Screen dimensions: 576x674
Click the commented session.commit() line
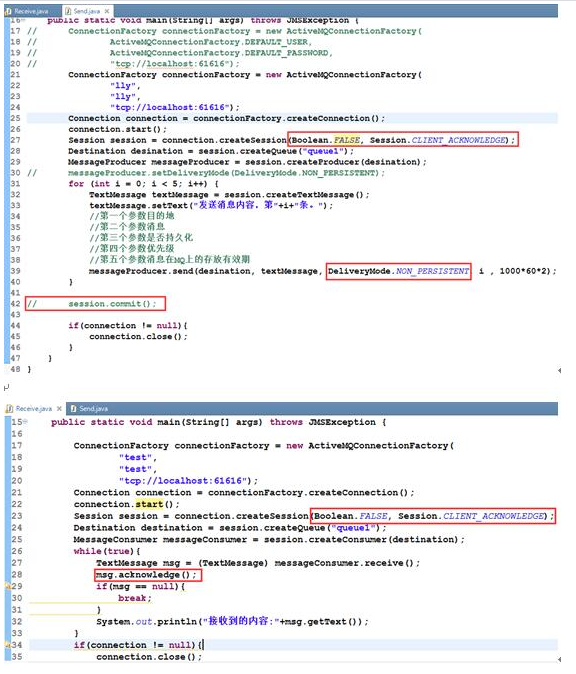pyautogui.click(x=95, y=303)
